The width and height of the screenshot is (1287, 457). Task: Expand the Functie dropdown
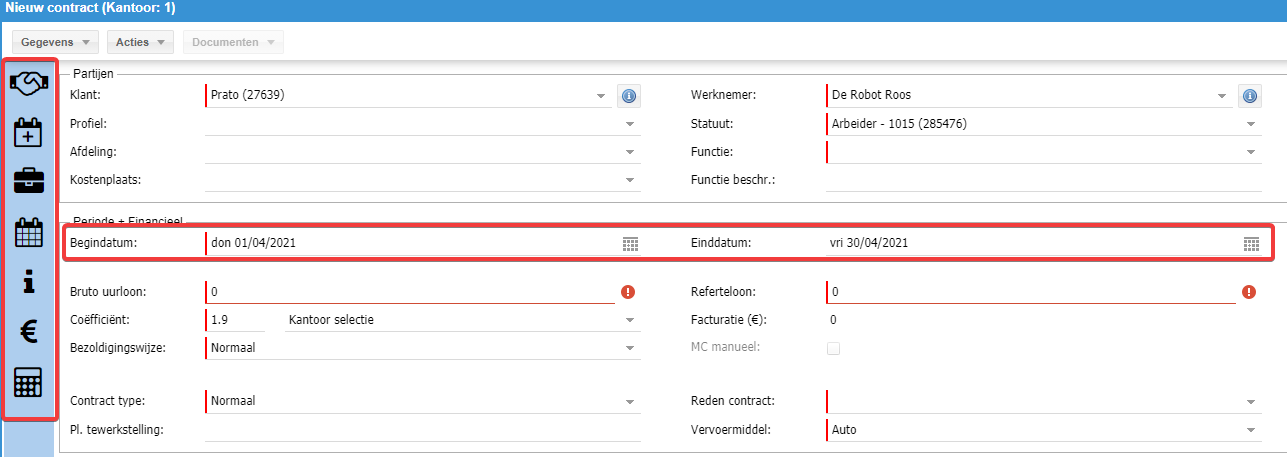tap(1252, 152)
